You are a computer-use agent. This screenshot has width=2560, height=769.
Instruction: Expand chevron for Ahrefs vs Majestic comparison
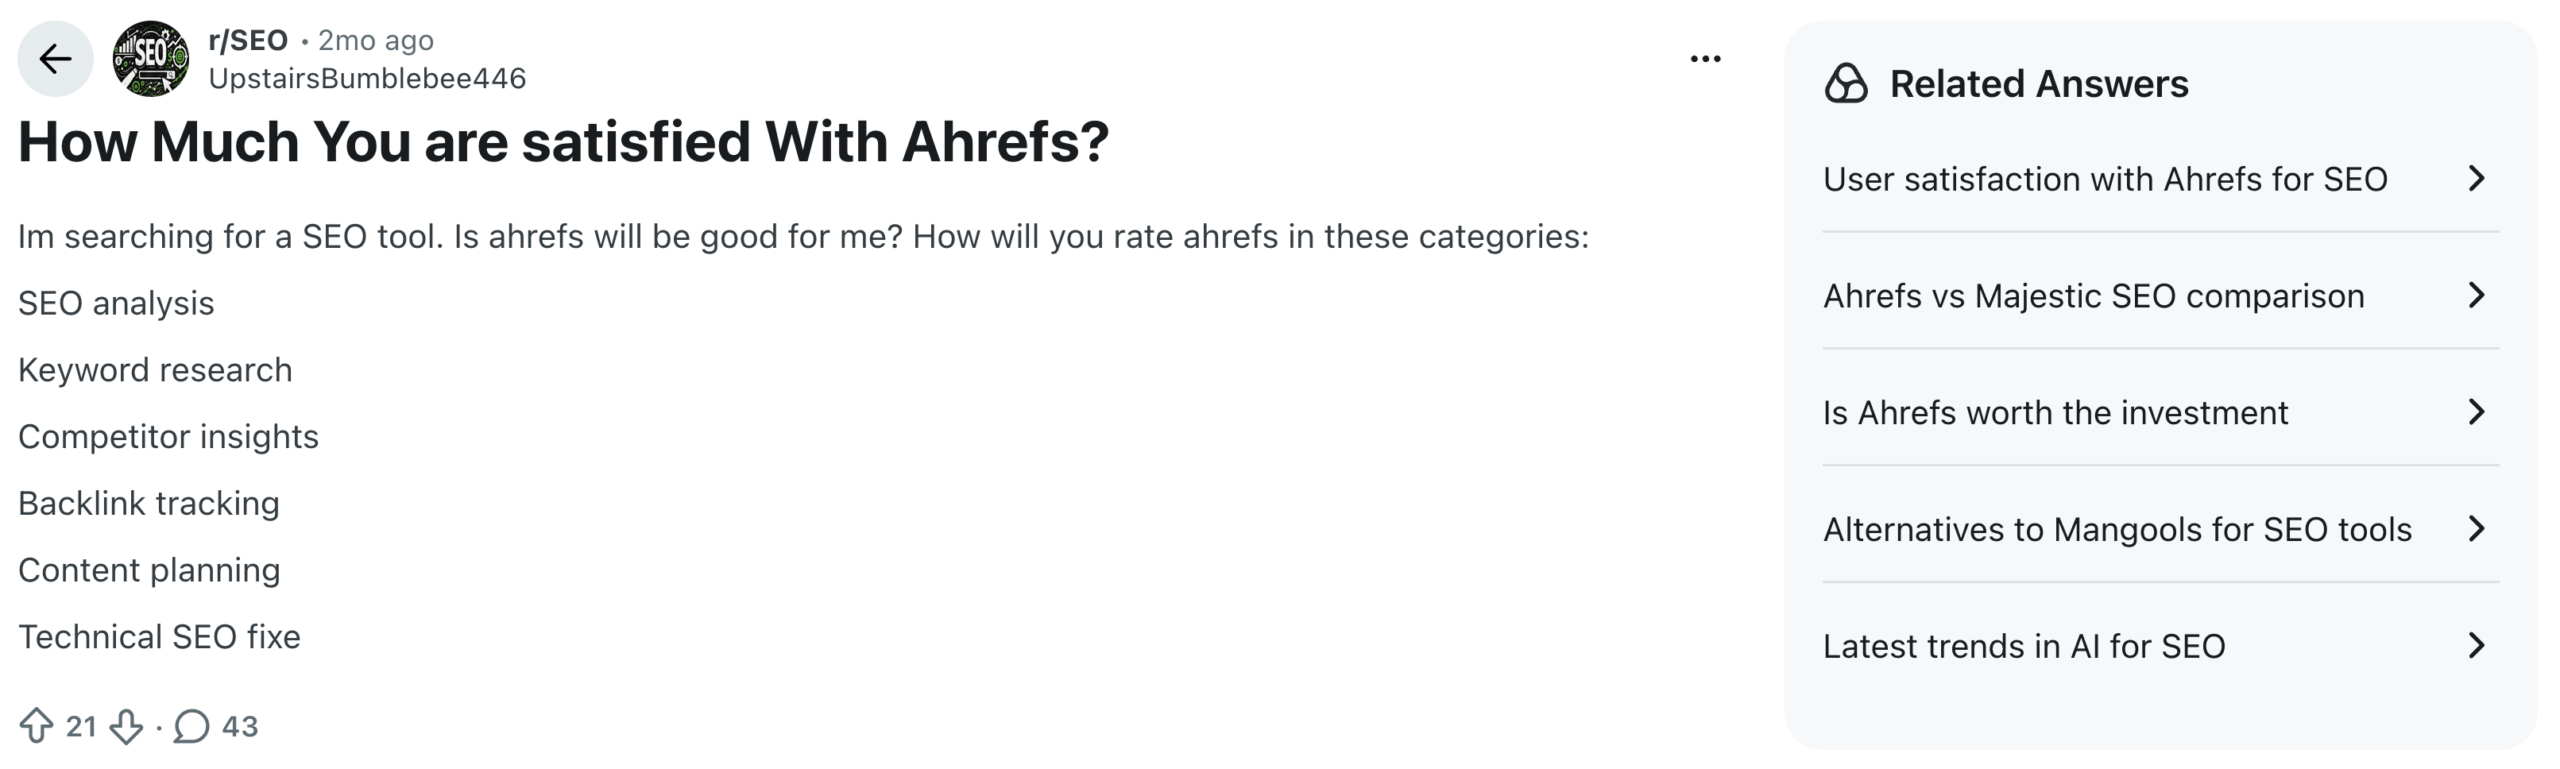coord(2476,296)
